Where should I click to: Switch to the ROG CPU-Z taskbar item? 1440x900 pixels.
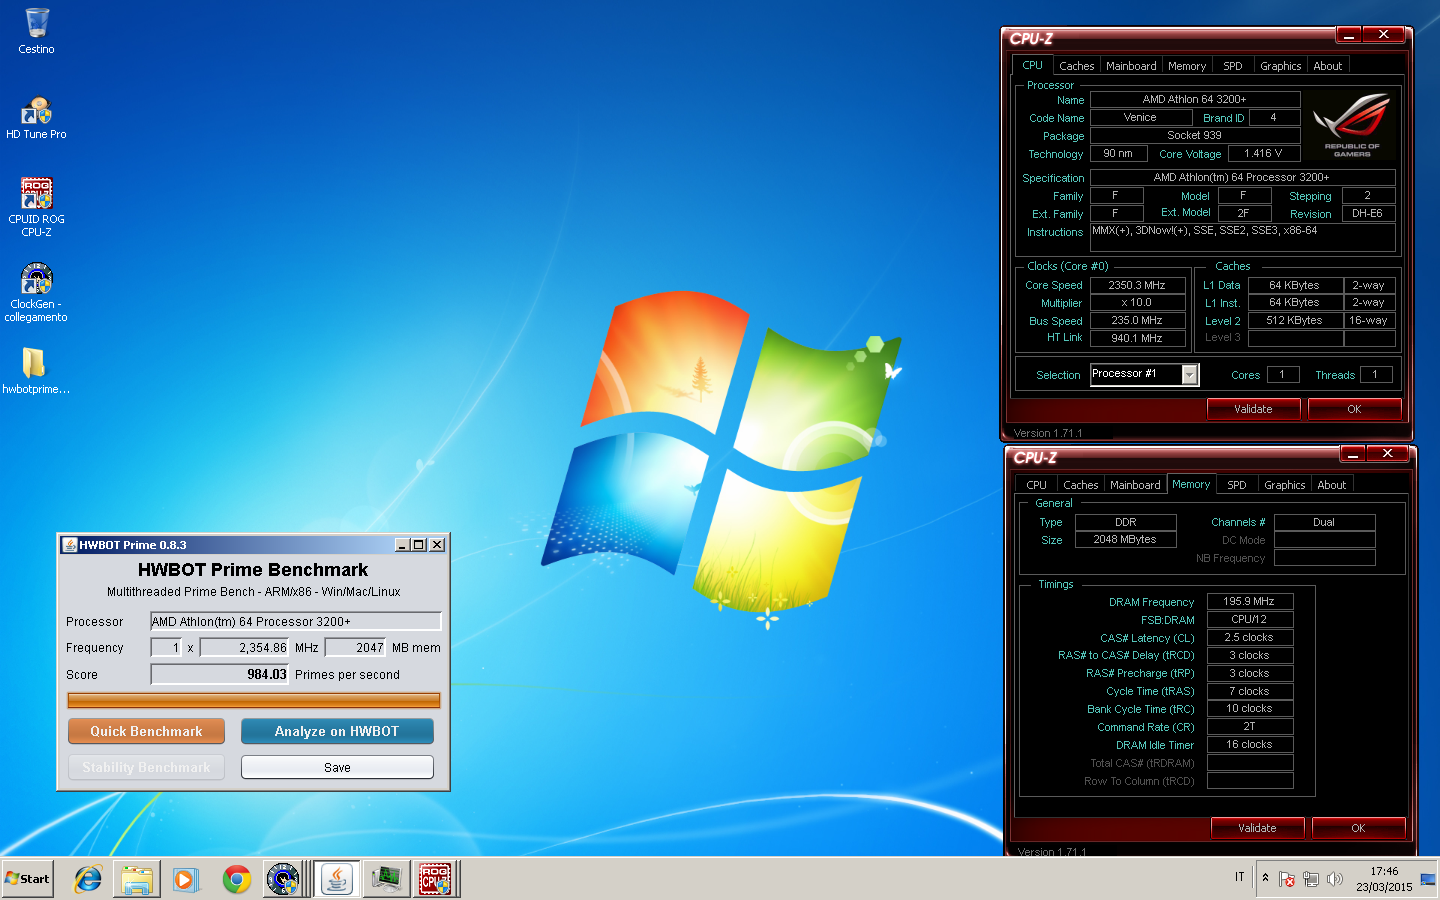435,879
